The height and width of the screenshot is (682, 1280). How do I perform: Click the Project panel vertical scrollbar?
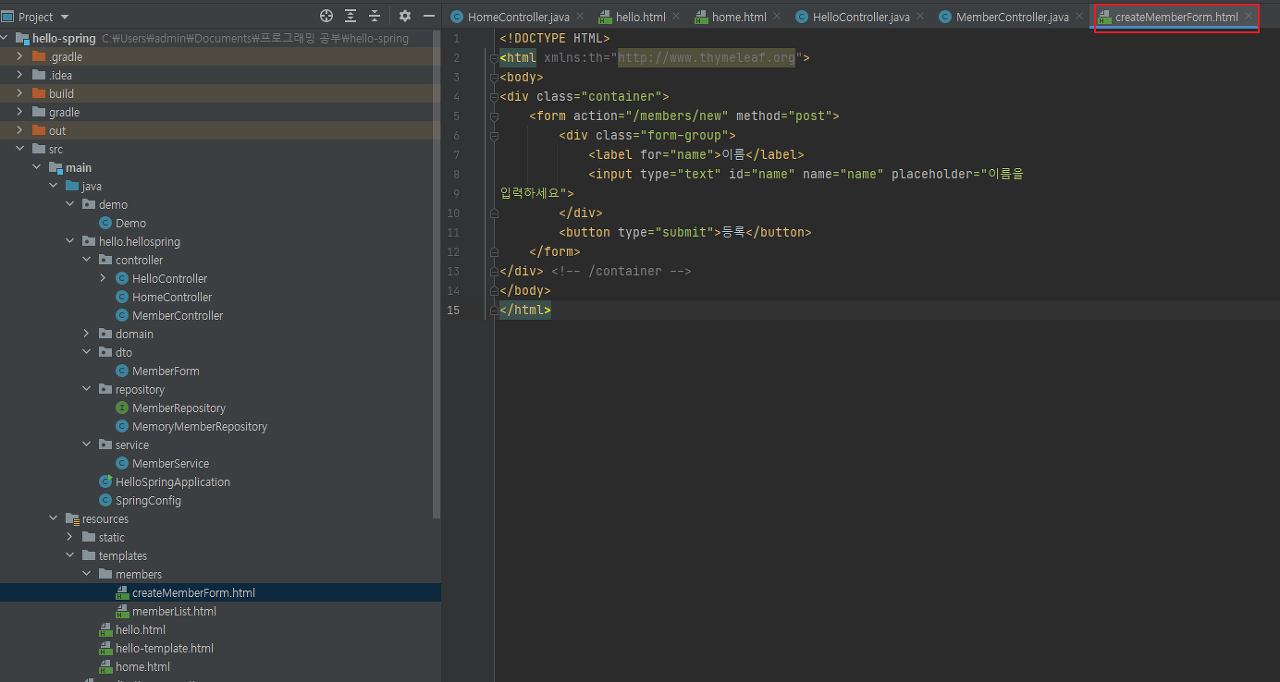click(436, 273)
